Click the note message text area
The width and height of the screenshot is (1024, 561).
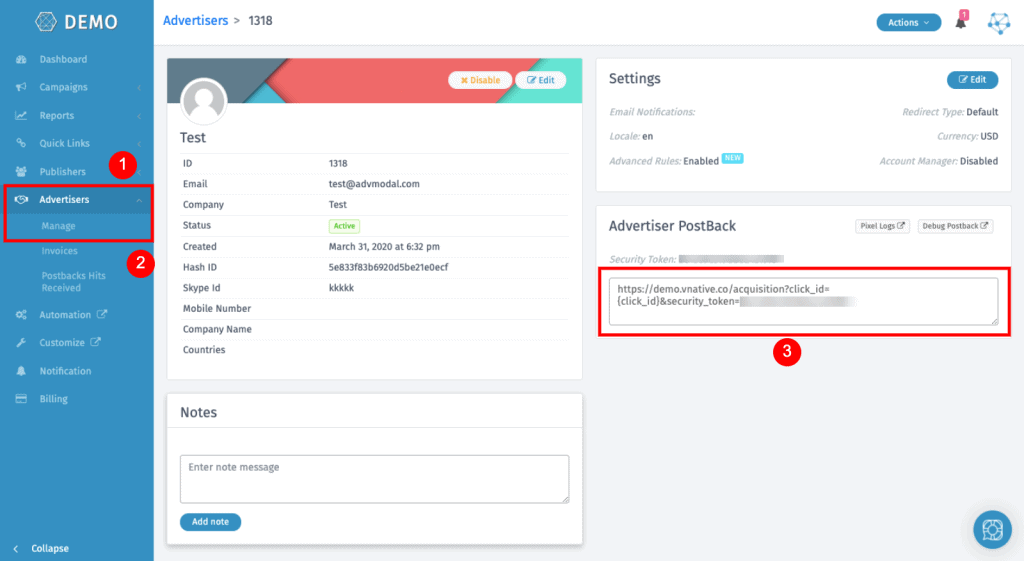coord(374,478)
